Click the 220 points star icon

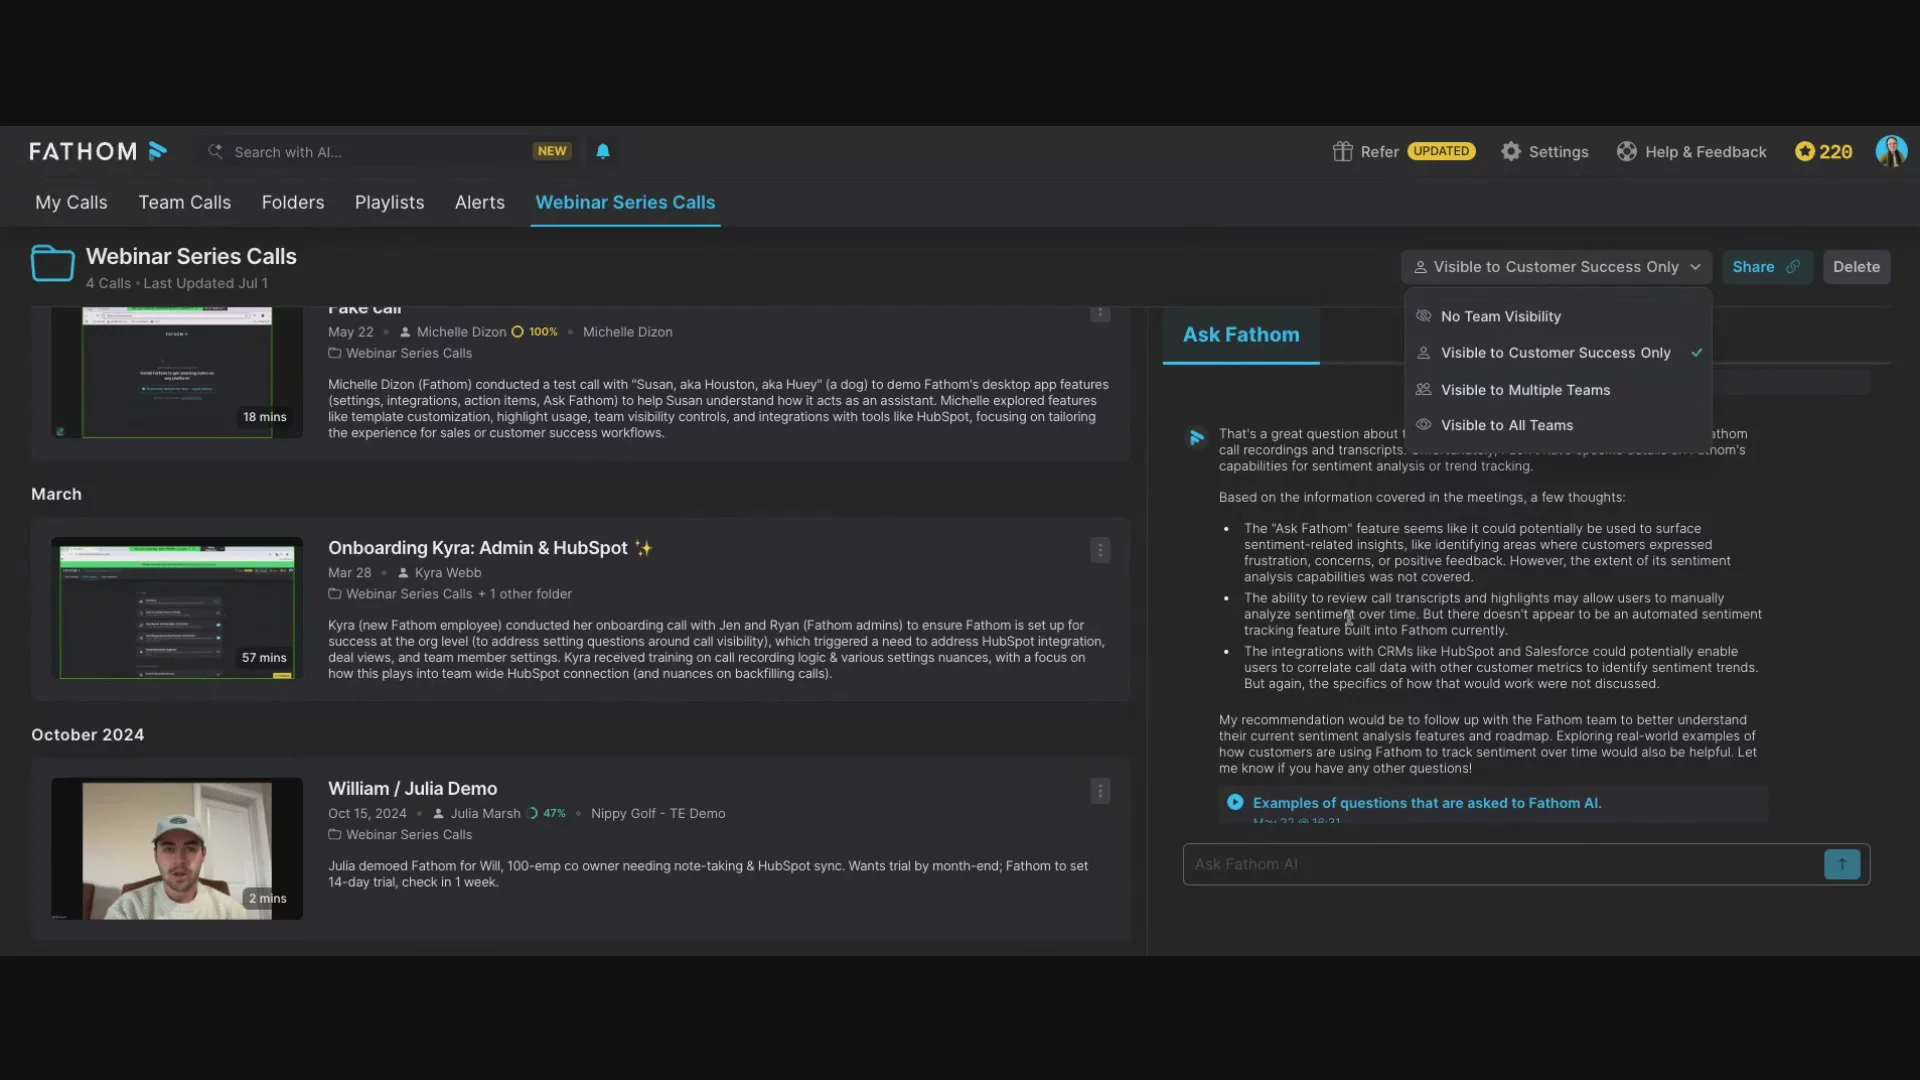pyautogui.click(x=1804, y=151)
